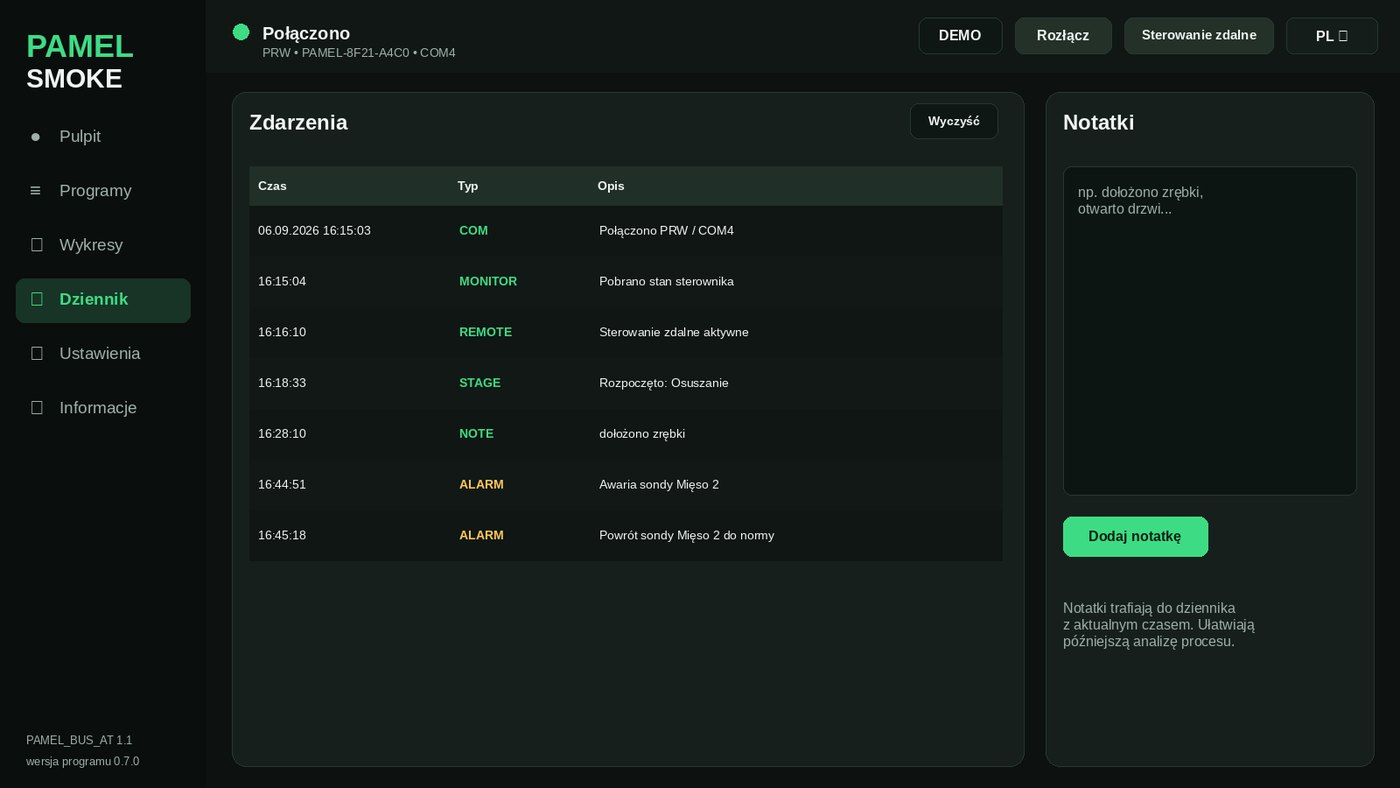Click the 'dołożono zrębki' note description
Image resolution: width=1400 pixels, height=788 pixels.
point(642,434)
